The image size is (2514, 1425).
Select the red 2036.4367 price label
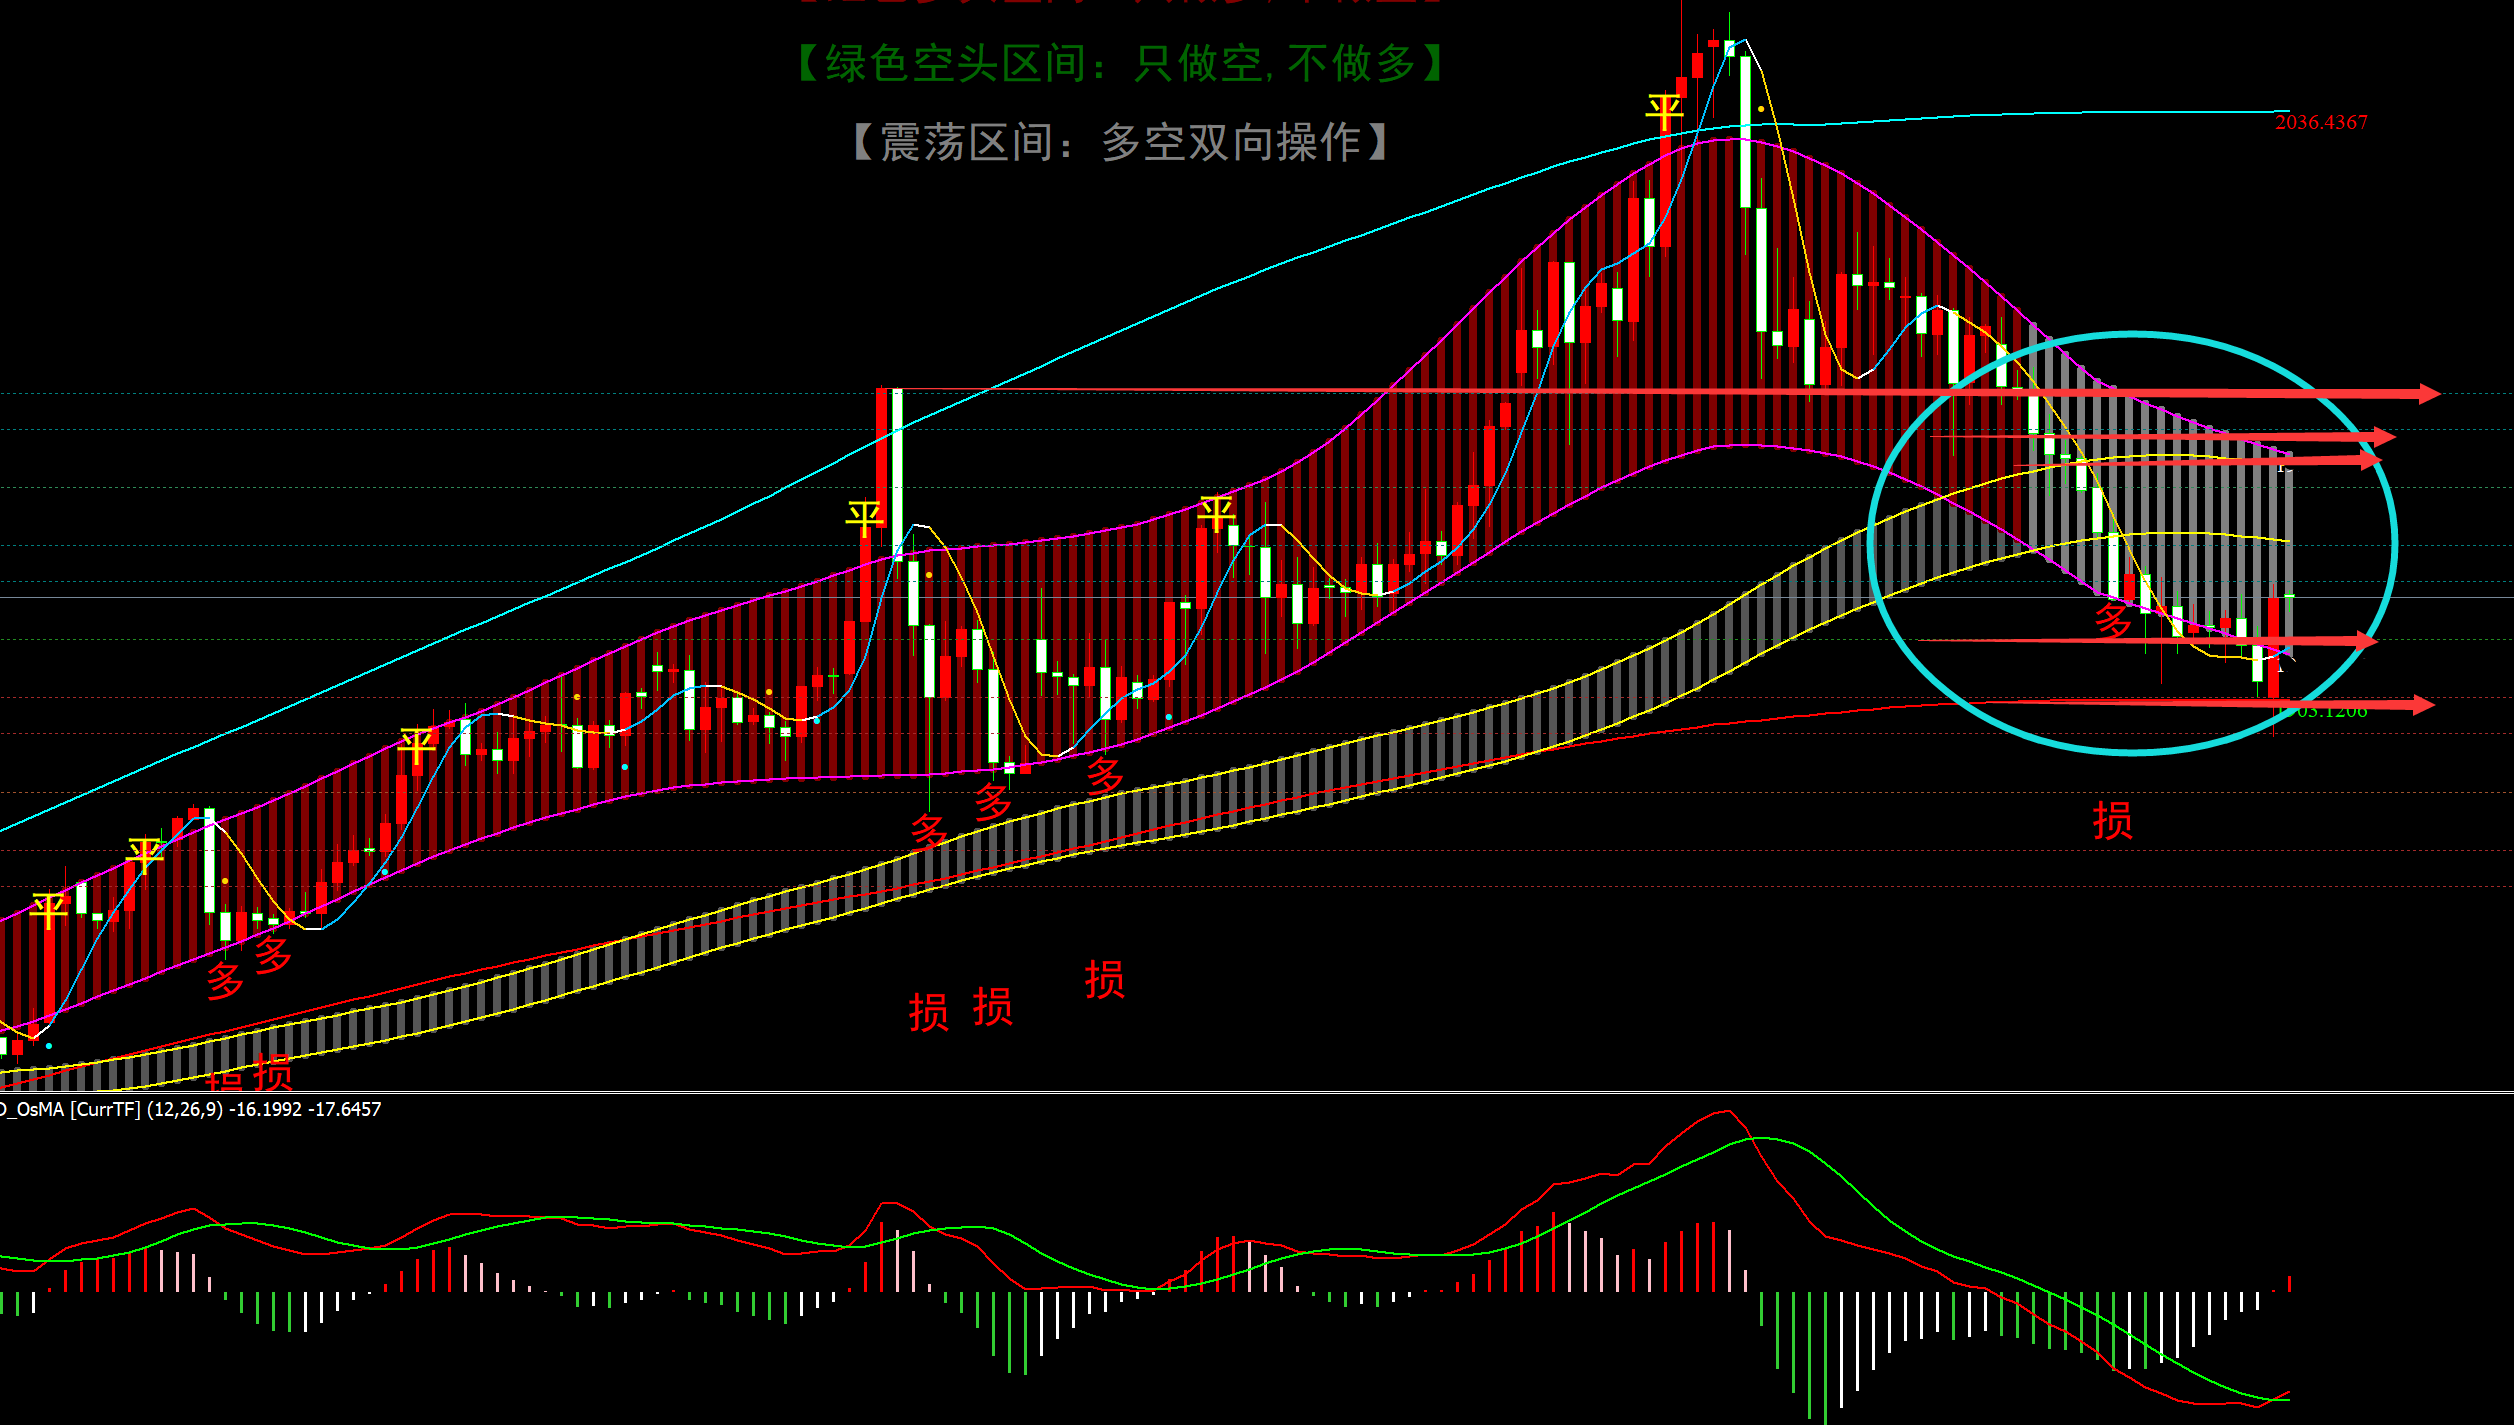[2321, 123]
